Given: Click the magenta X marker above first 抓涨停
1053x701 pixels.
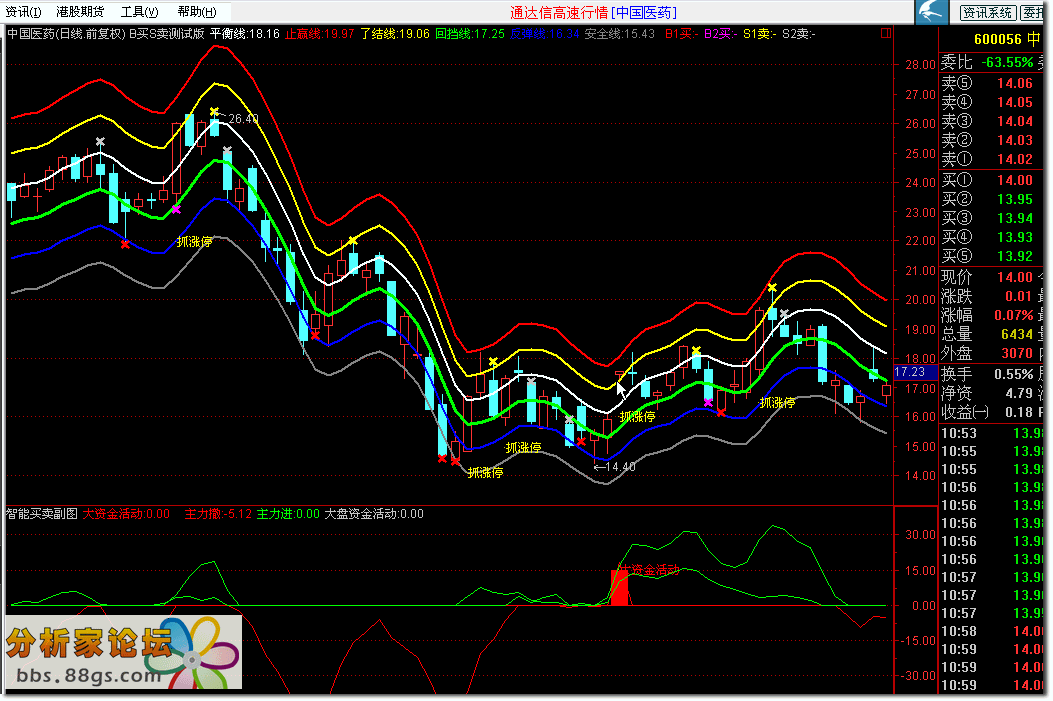Looking at the screenshot, I should tap(176, 209).
